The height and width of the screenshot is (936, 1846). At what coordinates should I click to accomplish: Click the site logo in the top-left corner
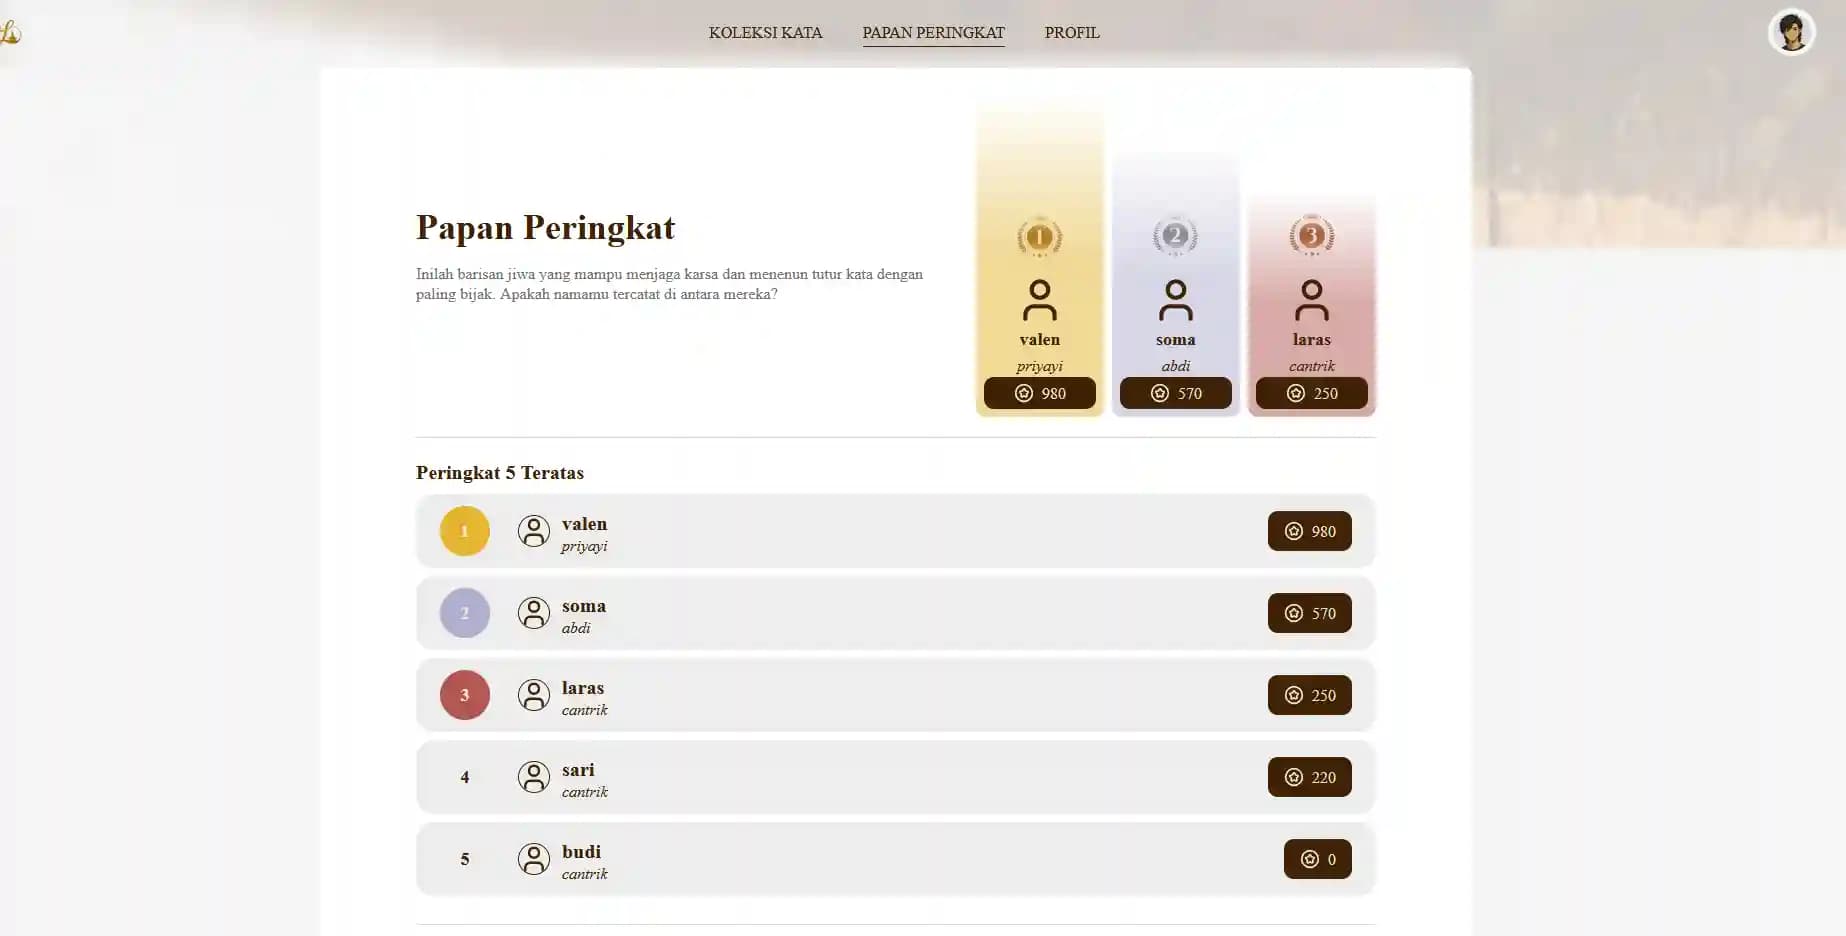point(10,33)
